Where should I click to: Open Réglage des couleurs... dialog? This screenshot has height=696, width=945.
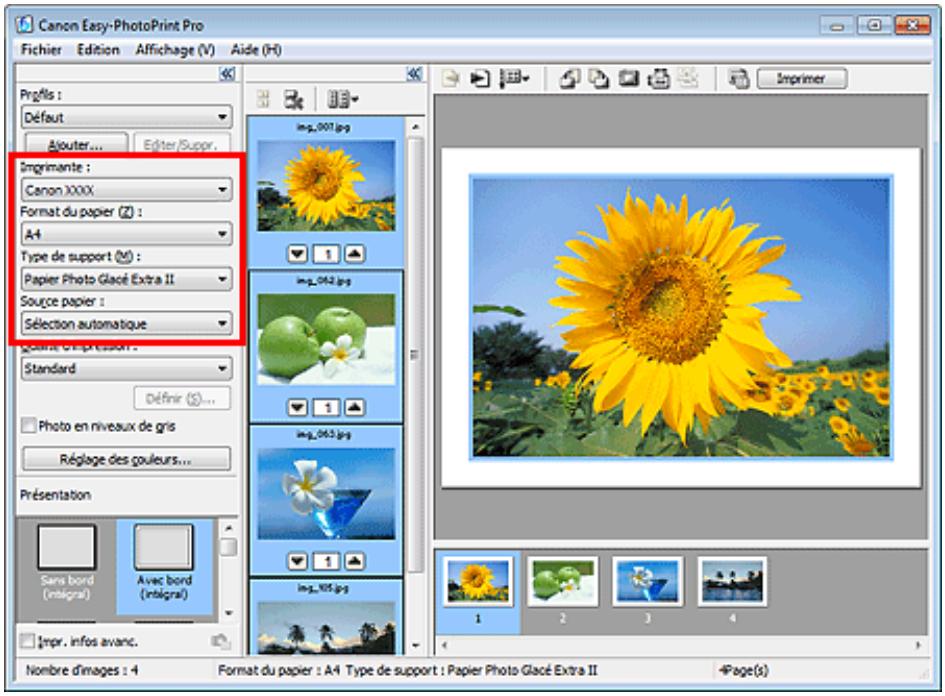(127, 459)
